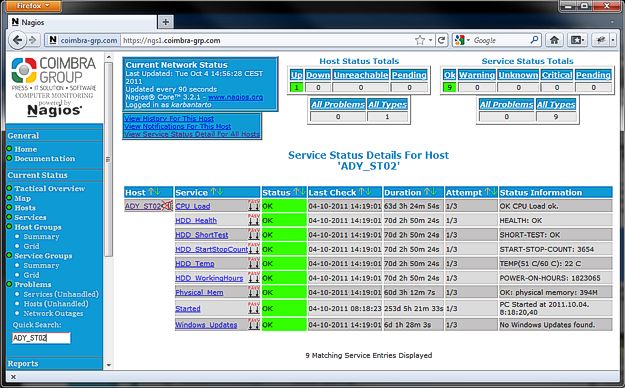Open the add-on toolbar button dropdown arrow
The image size is (625, 388).
tap(613, 40)
